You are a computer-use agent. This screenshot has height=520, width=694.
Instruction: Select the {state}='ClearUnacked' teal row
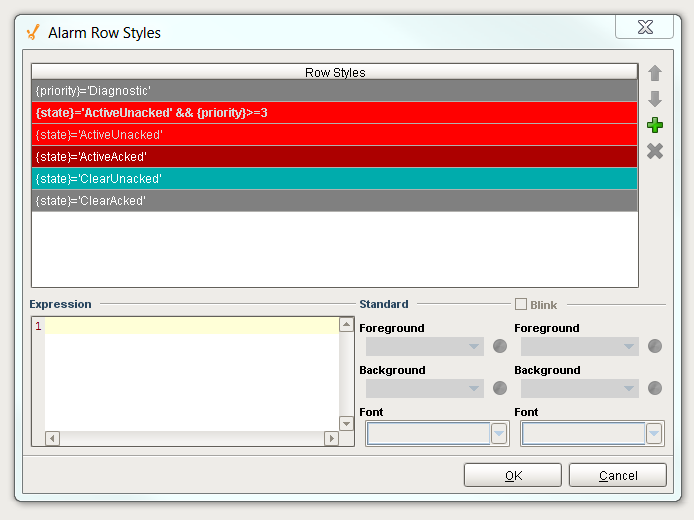334,179
